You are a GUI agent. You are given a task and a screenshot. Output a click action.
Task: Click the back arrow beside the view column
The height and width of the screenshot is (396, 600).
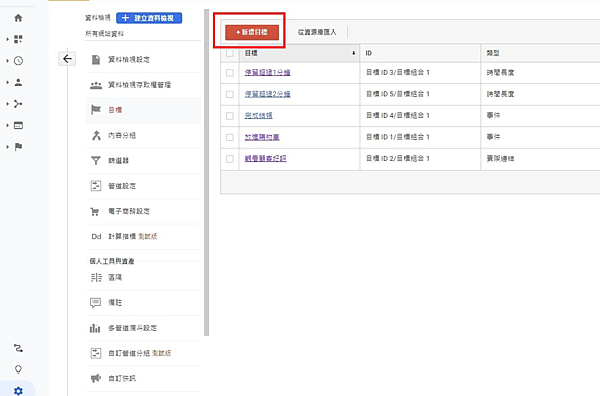click(x=67, y=59)
